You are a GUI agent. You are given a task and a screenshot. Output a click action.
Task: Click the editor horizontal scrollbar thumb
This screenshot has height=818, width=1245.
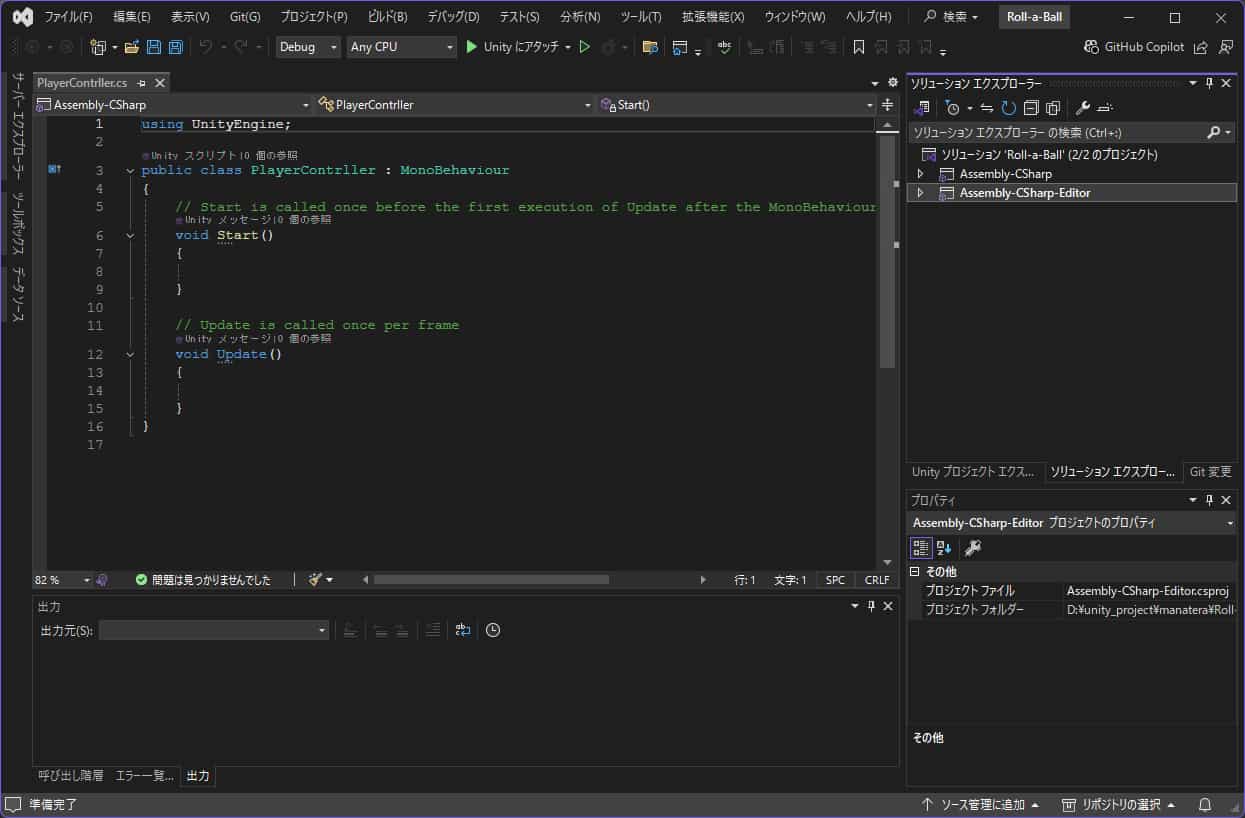pyautogui.click(x=490, y=580)
